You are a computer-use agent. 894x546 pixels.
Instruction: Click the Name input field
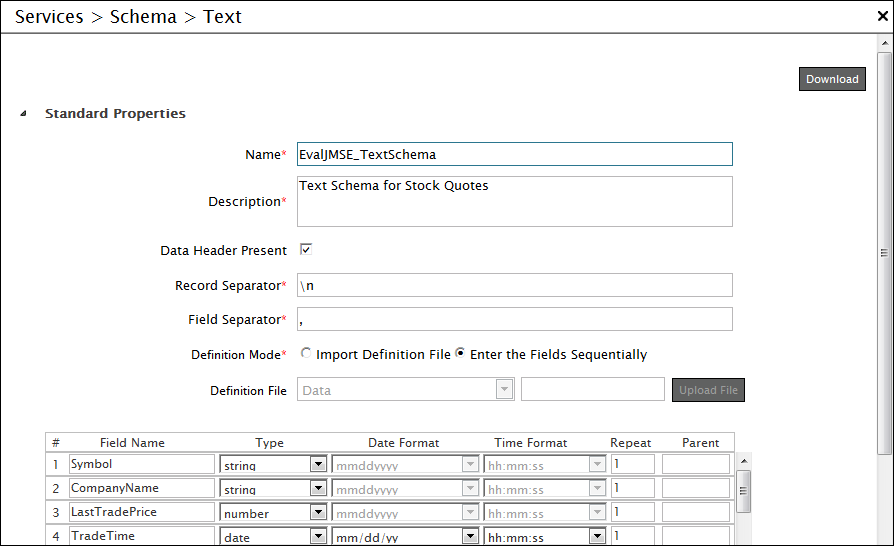point(515,154)
